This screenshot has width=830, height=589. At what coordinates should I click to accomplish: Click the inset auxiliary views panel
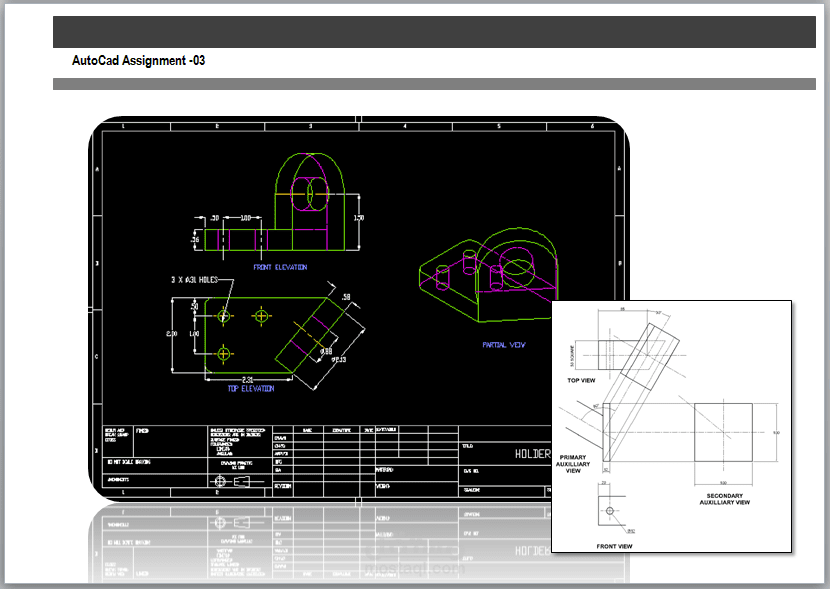(x=672, y=425)
